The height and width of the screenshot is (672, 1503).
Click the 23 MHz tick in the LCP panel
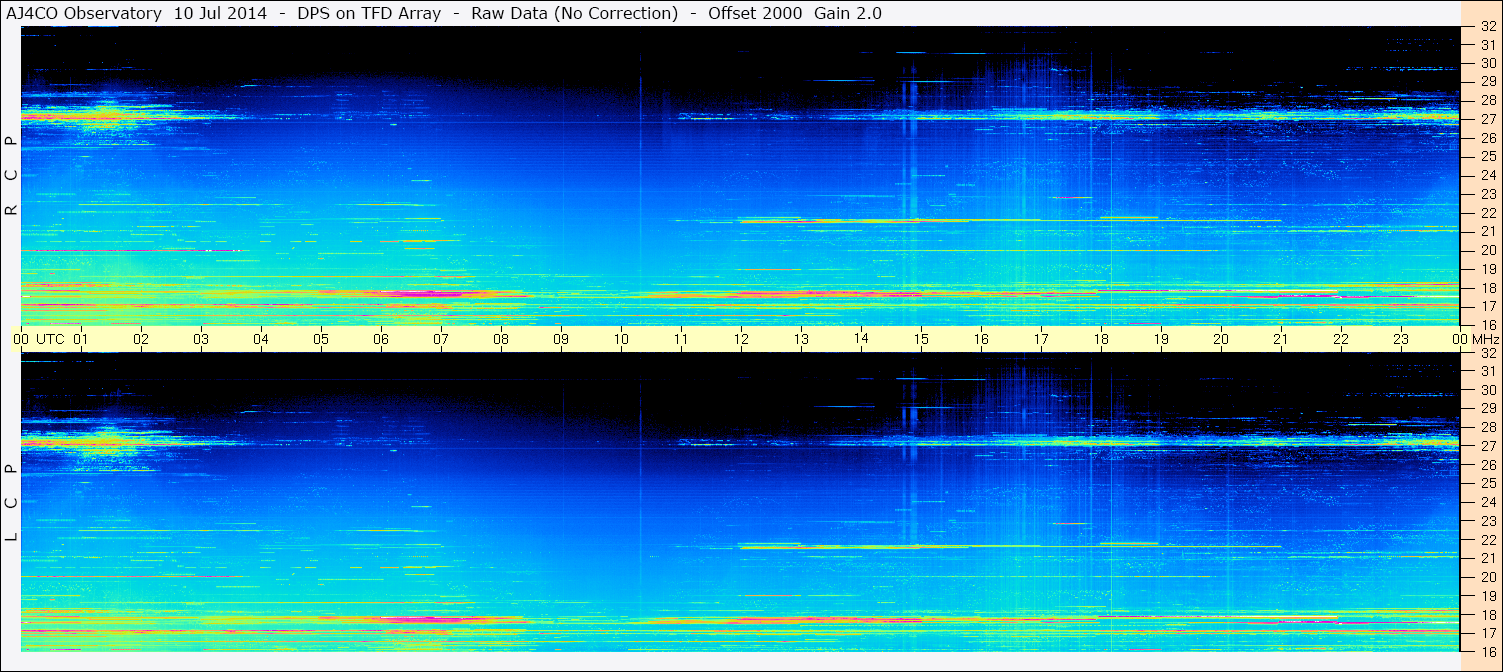(x=1487, y=521)
